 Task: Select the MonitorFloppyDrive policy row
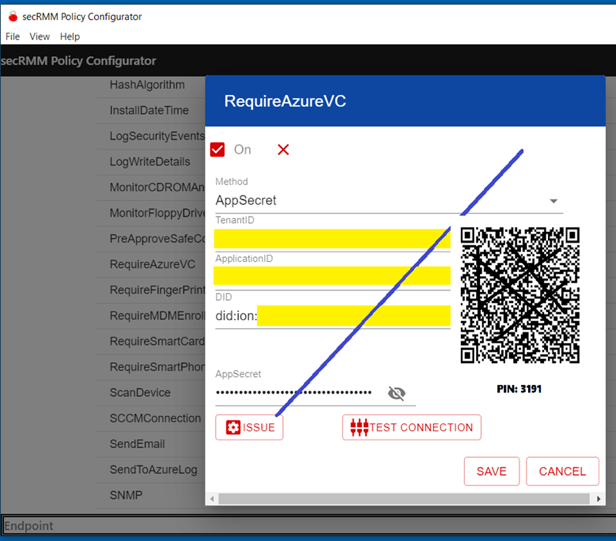151,213
